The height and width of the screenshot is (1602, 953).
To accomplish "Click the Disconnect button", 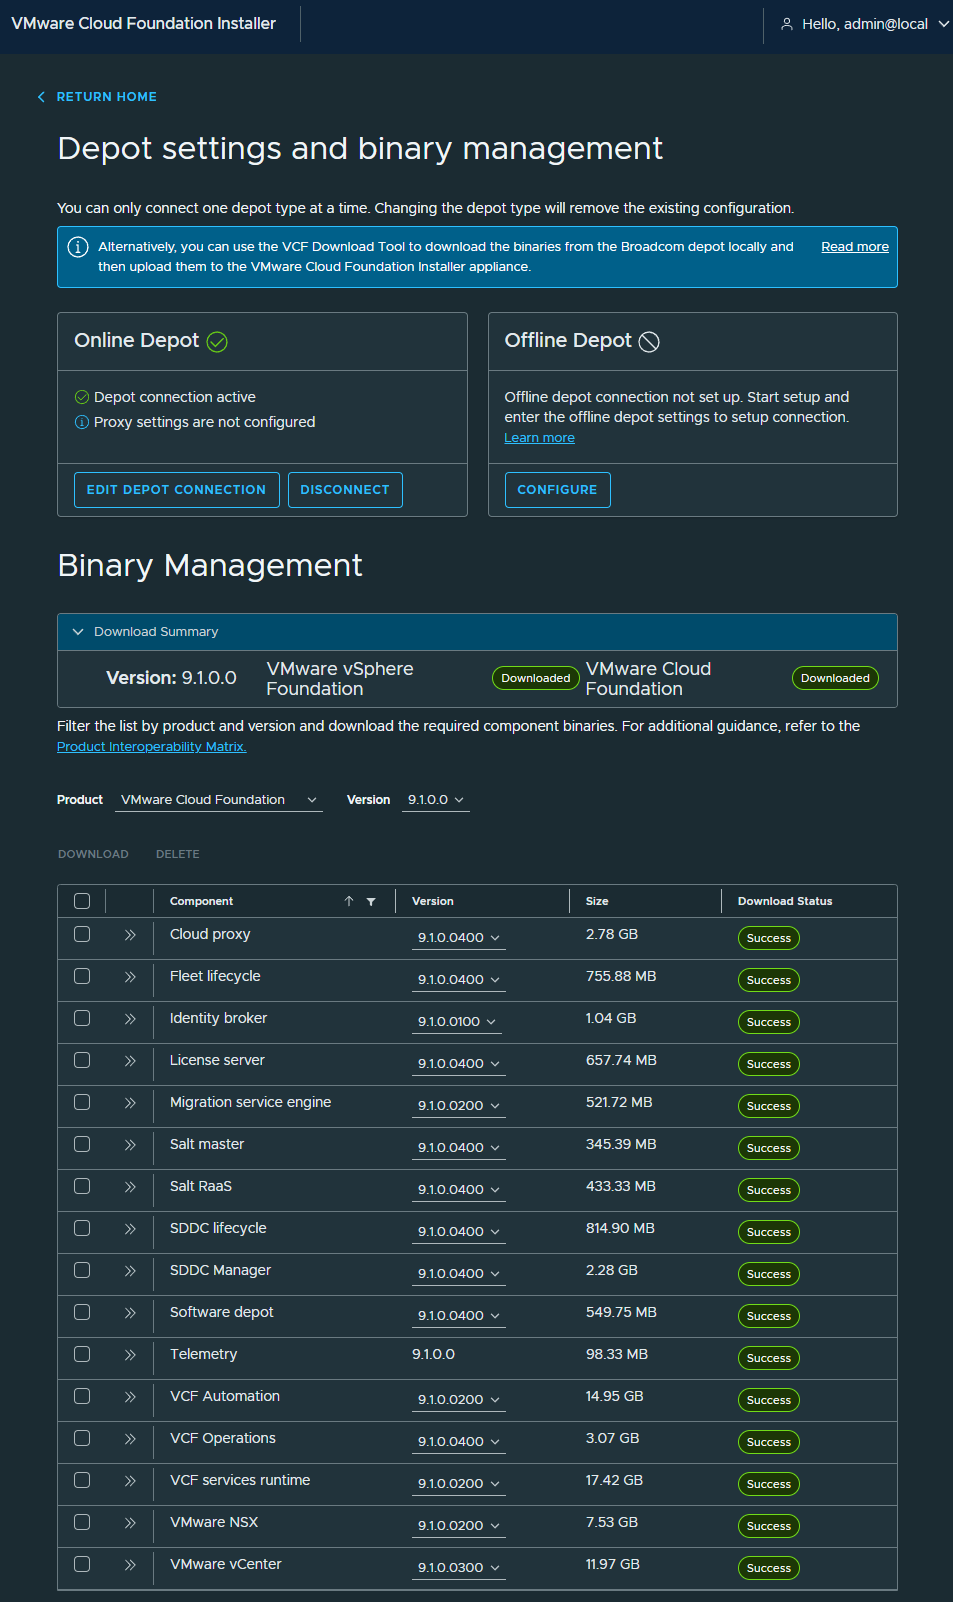I will tap(345, 490).
